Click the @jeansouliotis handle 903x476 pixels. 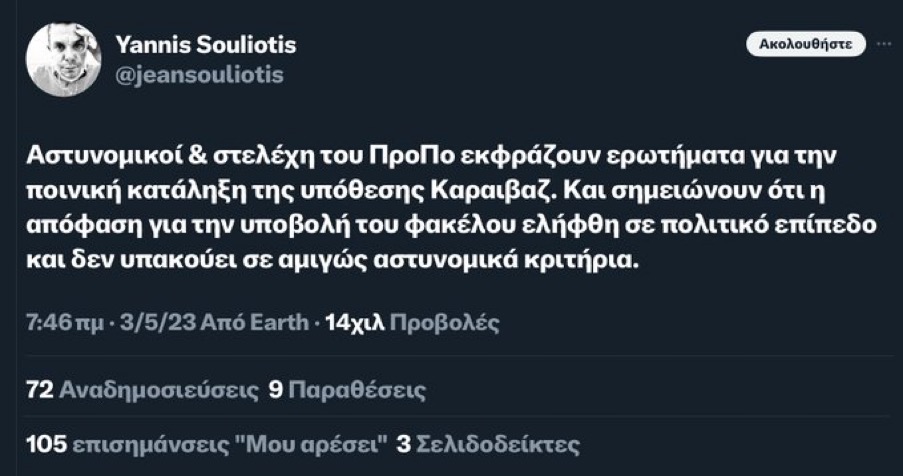[x=200, y=75]
